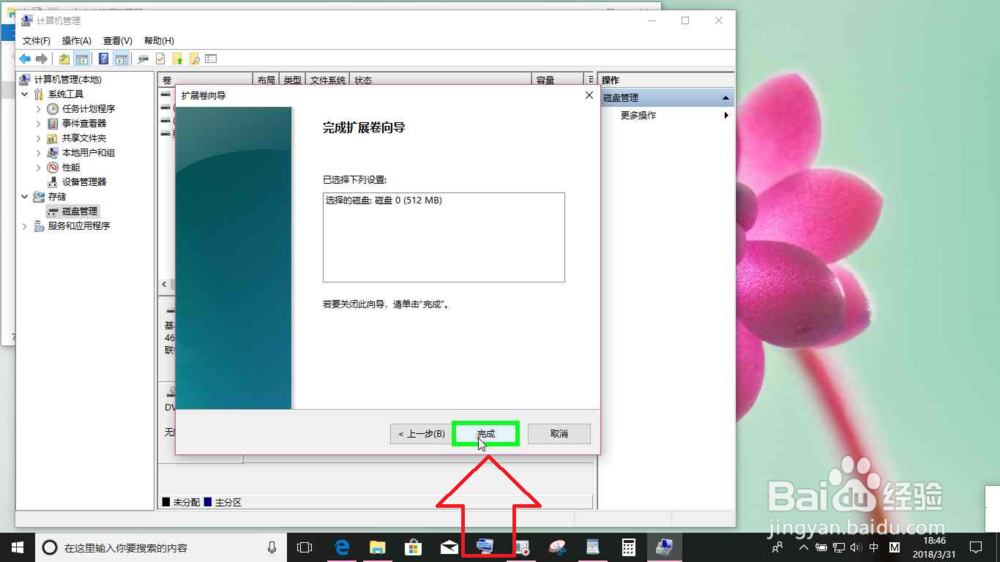Click the taskbar search box
1000x562 pixels.
coord(161,547)
